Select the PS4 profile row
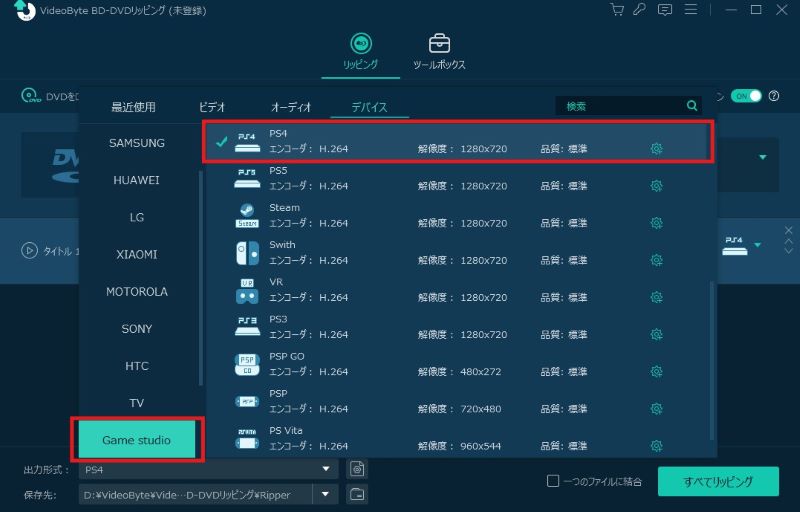 (x=458, y=142)
